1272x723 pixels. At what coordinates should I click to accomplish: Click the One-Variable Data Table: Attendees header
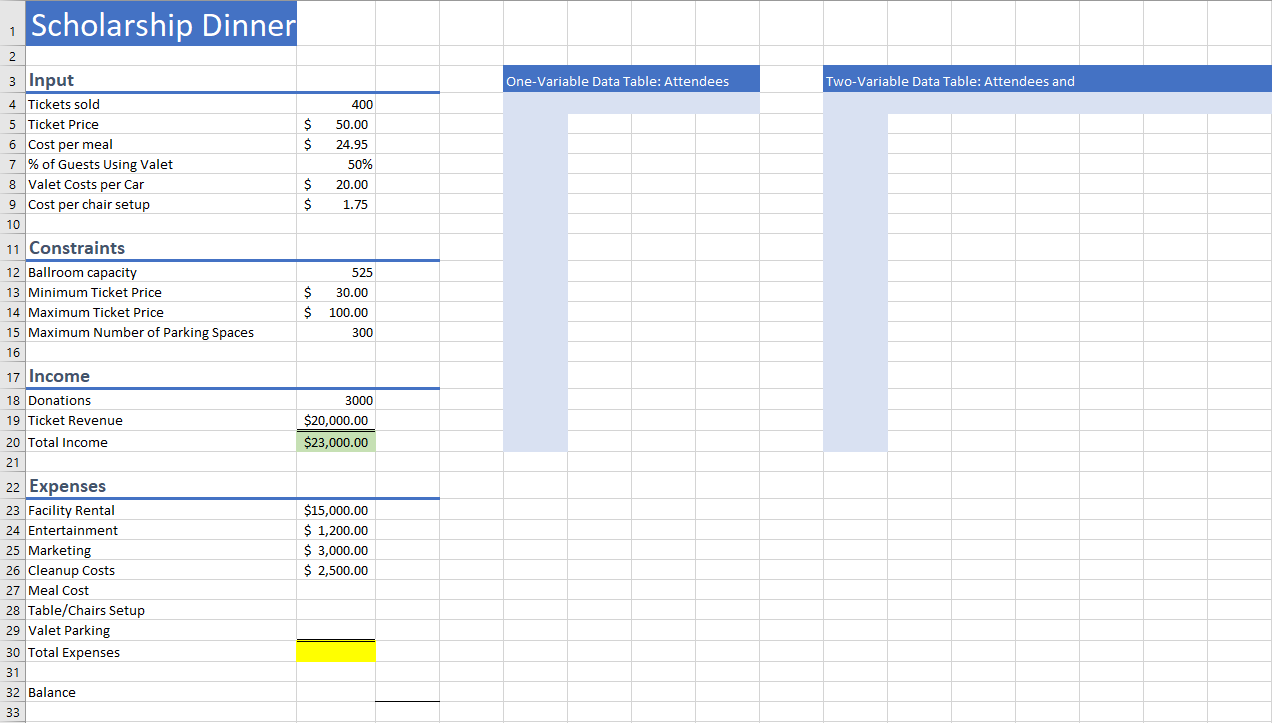click(x=631, y=78)
